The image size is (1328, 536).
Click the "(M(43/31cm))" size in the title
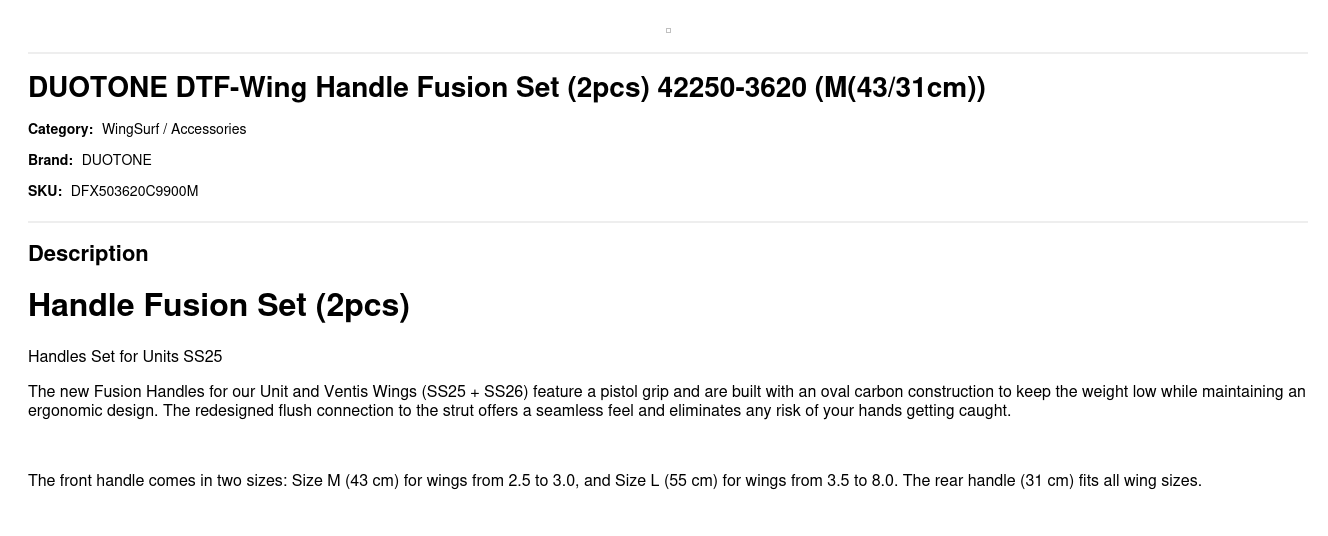(x=900, y=88)
